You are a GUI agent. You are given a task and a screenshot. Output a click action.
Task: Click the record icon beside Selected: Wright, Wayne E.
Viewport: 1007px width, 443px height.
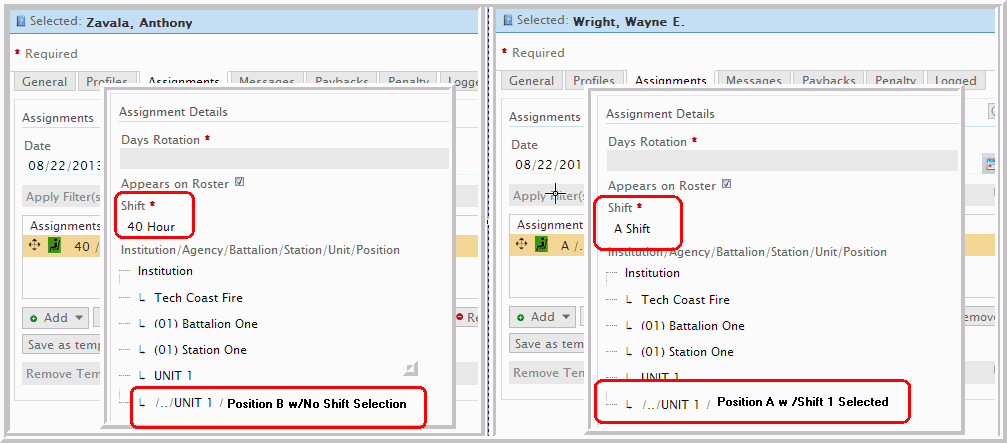[508, 20]
